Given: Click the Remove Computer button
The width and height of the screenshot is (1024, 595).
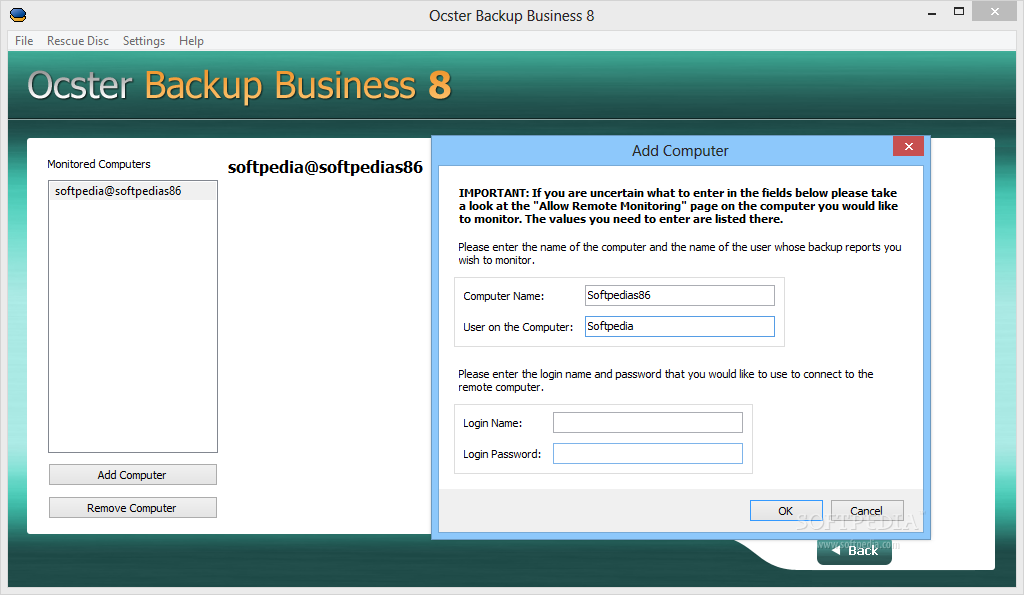Looking at the screenshot, I should click(x=133, y=507).
